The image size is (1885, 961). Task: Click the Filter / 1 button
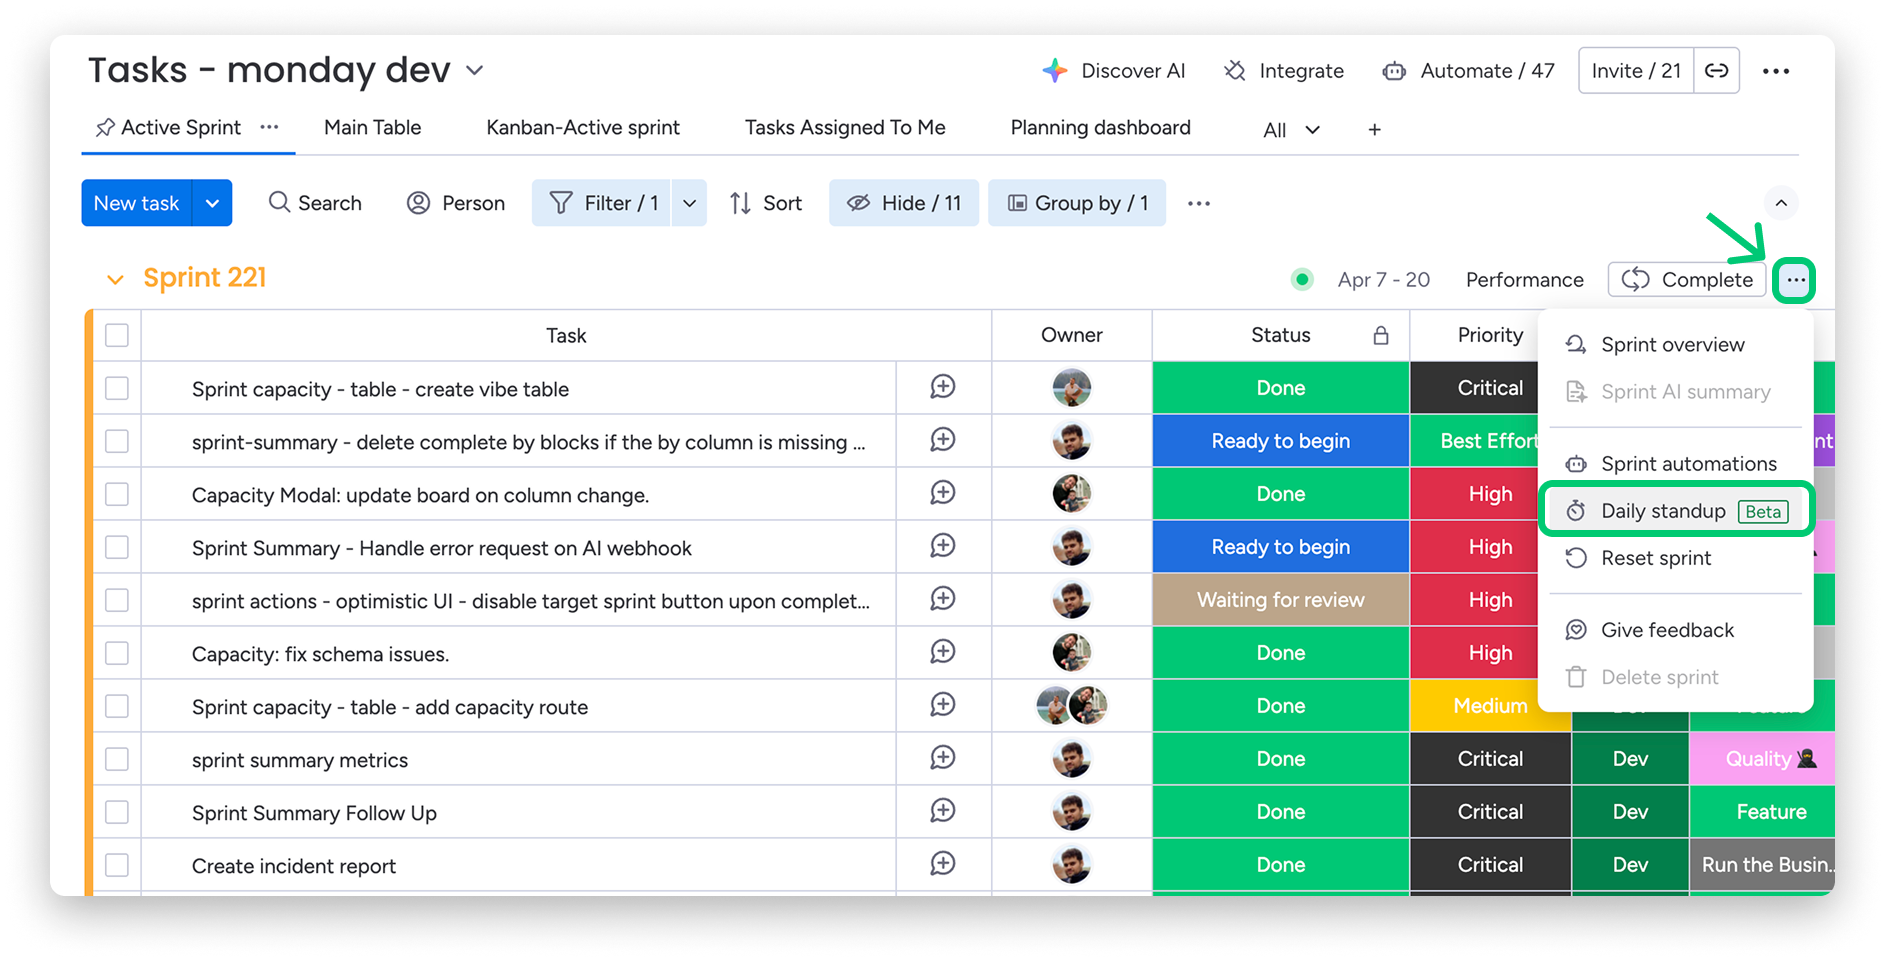[601, 203]
